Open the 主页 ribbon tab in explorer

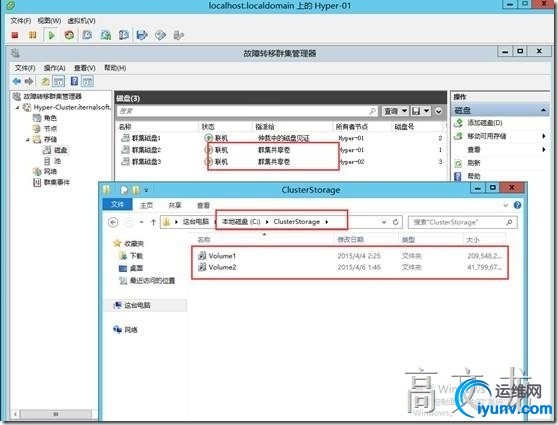click(x=146, y=205)
